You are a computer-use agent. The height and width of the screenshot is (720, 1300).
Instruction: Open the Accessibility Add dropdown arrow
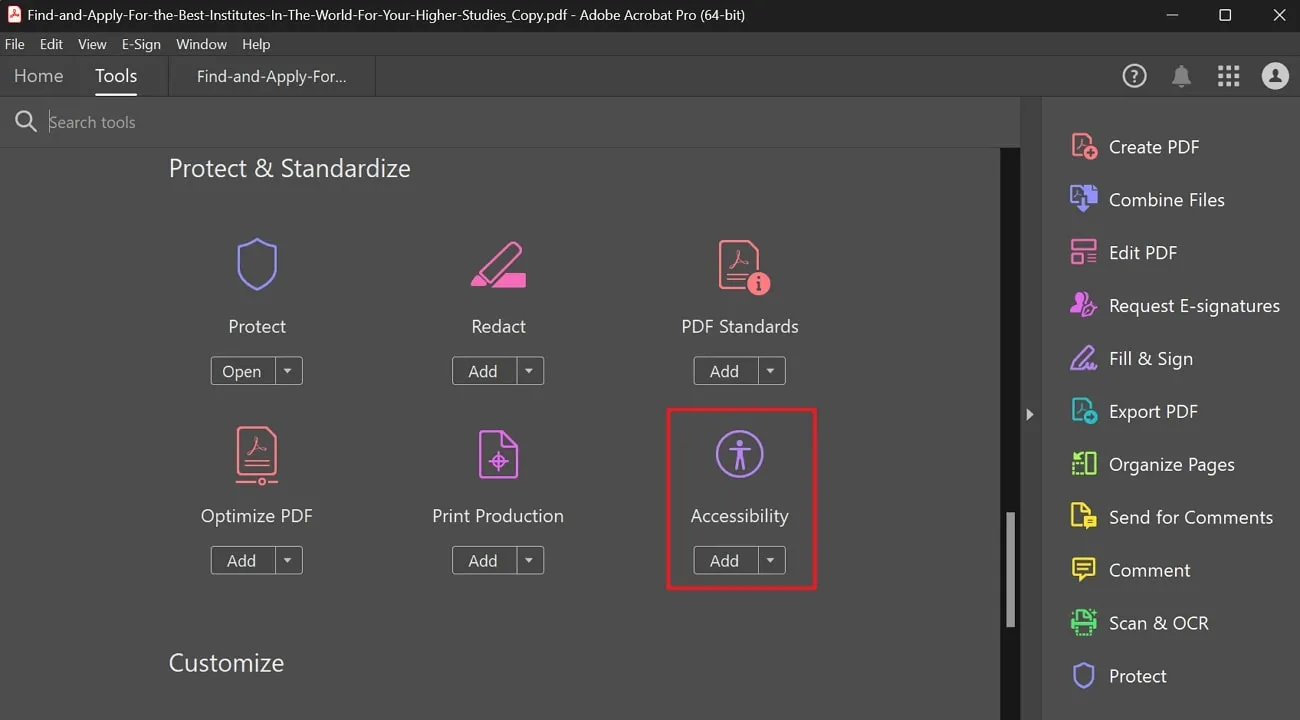point(770,560)
